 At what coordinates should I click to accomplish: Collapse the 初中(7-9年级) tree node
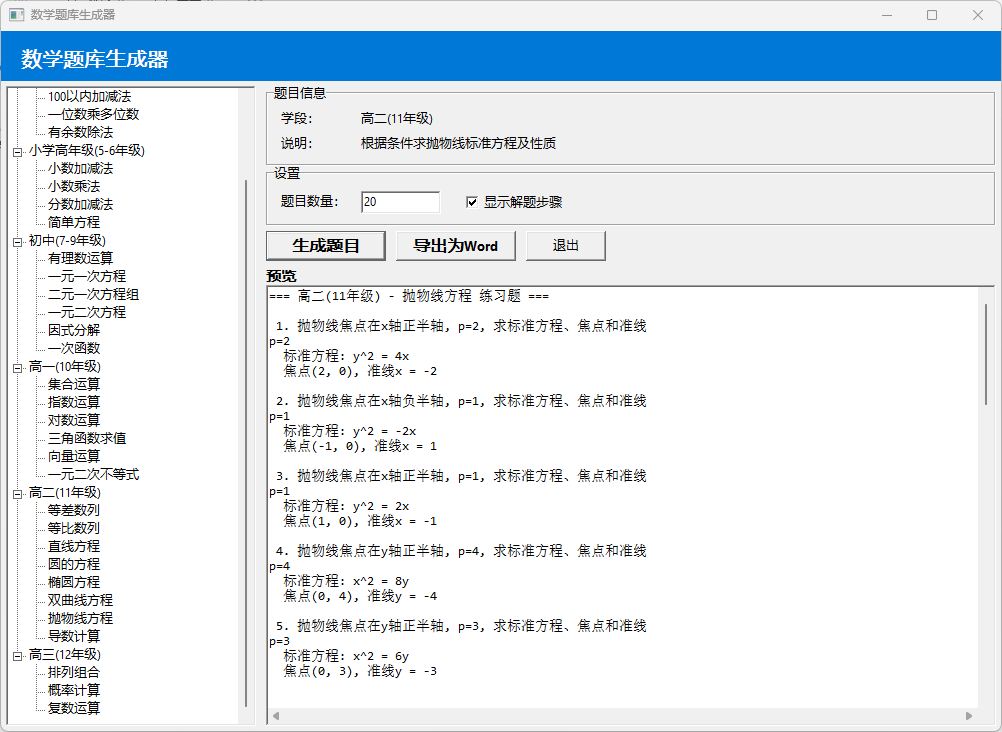(17, 242)
